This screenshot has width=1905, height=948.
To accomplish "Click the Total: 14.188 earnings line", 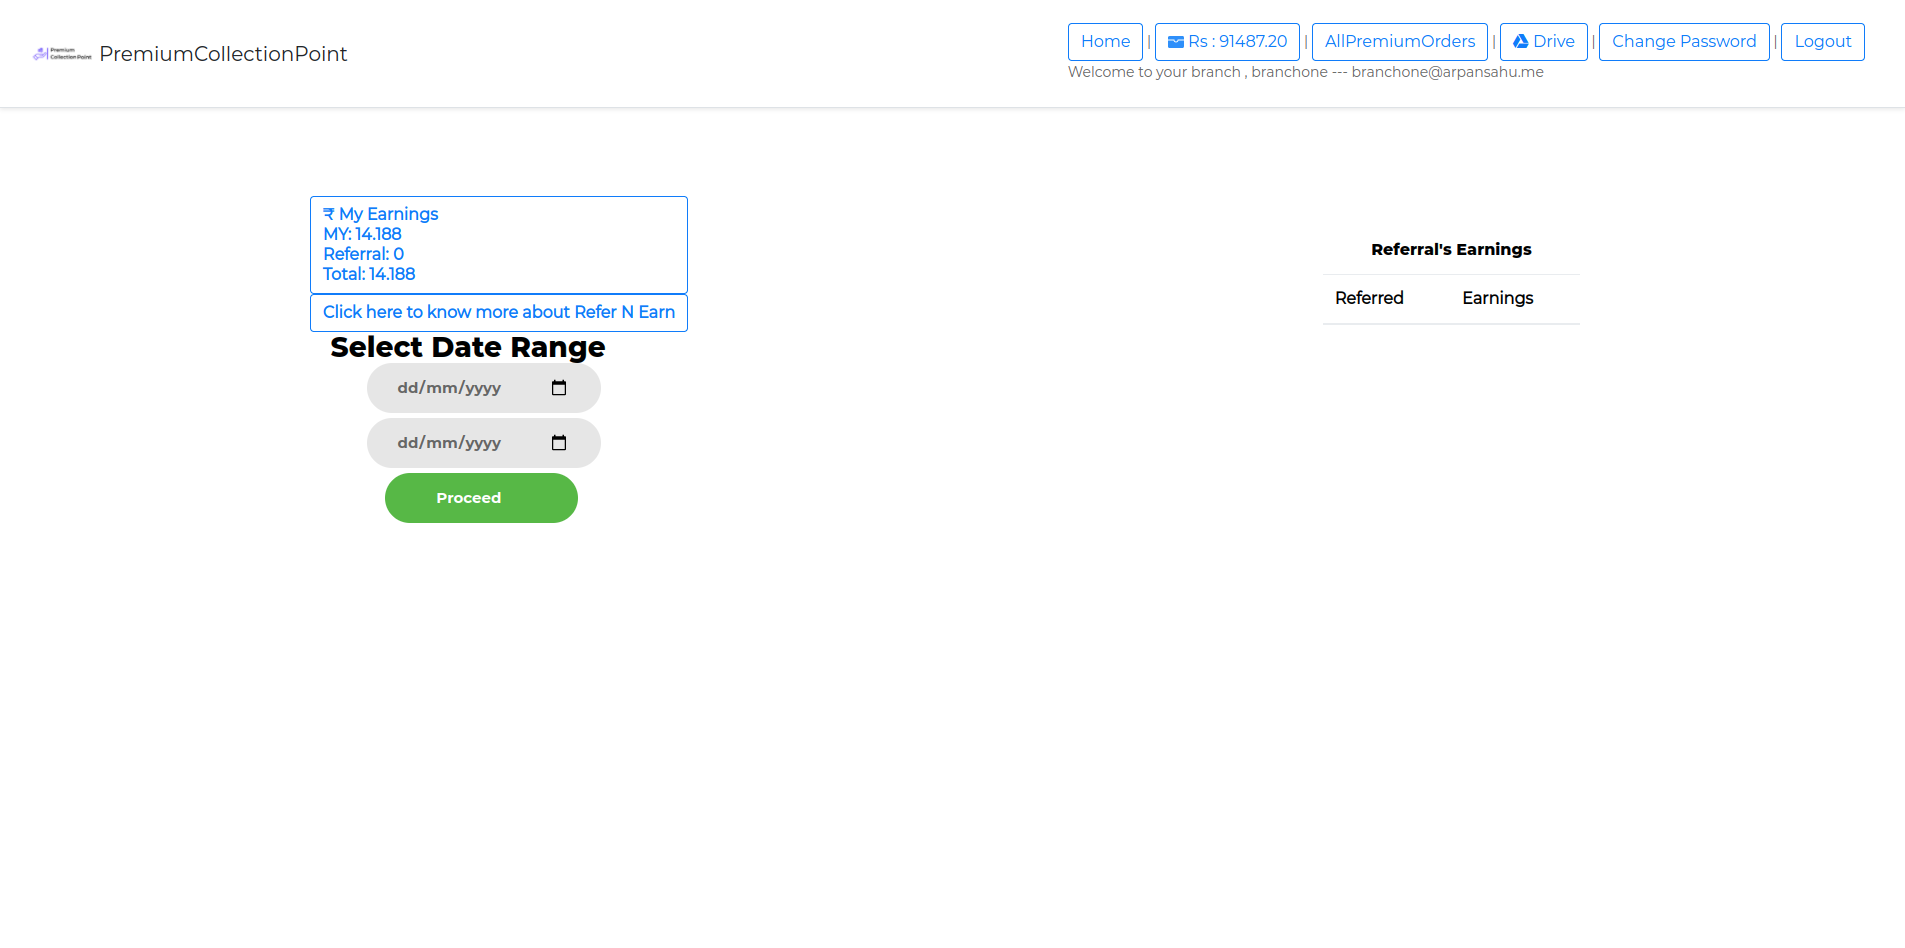I will pyautogui.click(x=369, y=274).
